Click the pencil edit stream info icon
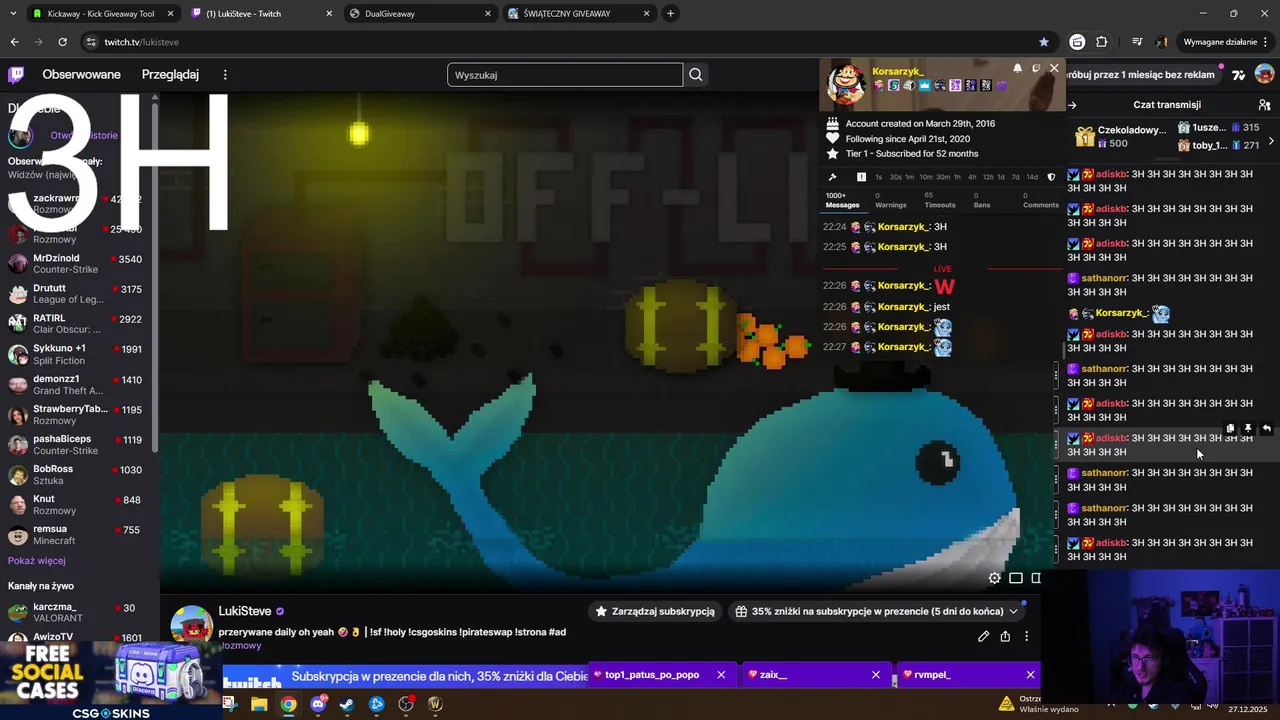This screenshot has width=1280, height=720. [x=983, y=636]
